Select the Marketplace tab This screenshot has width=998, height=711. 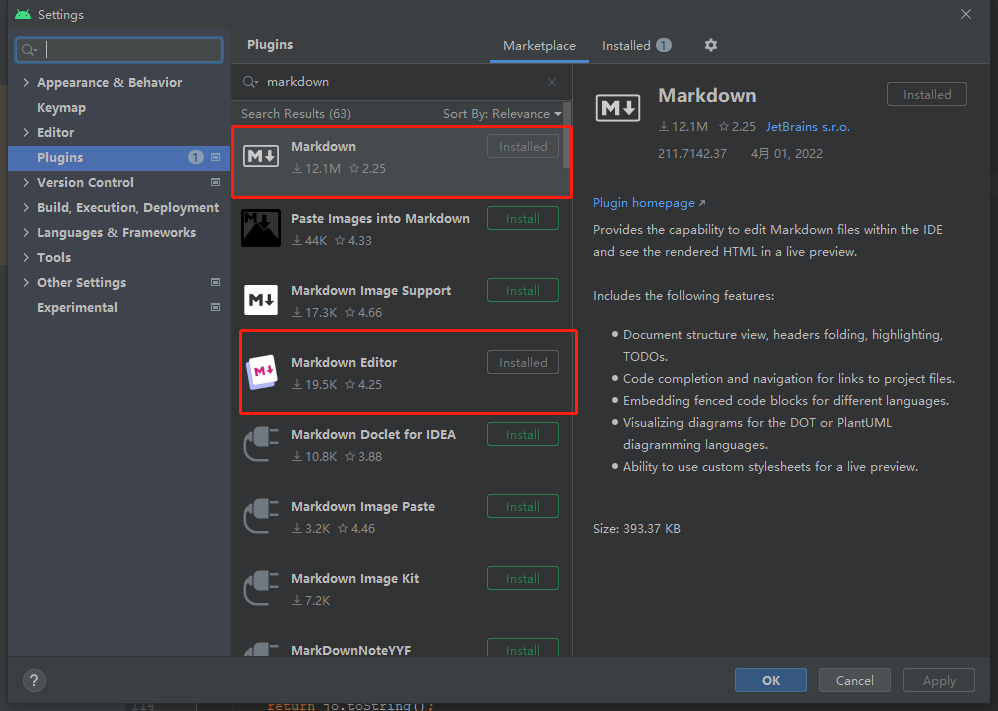(539, 45)
